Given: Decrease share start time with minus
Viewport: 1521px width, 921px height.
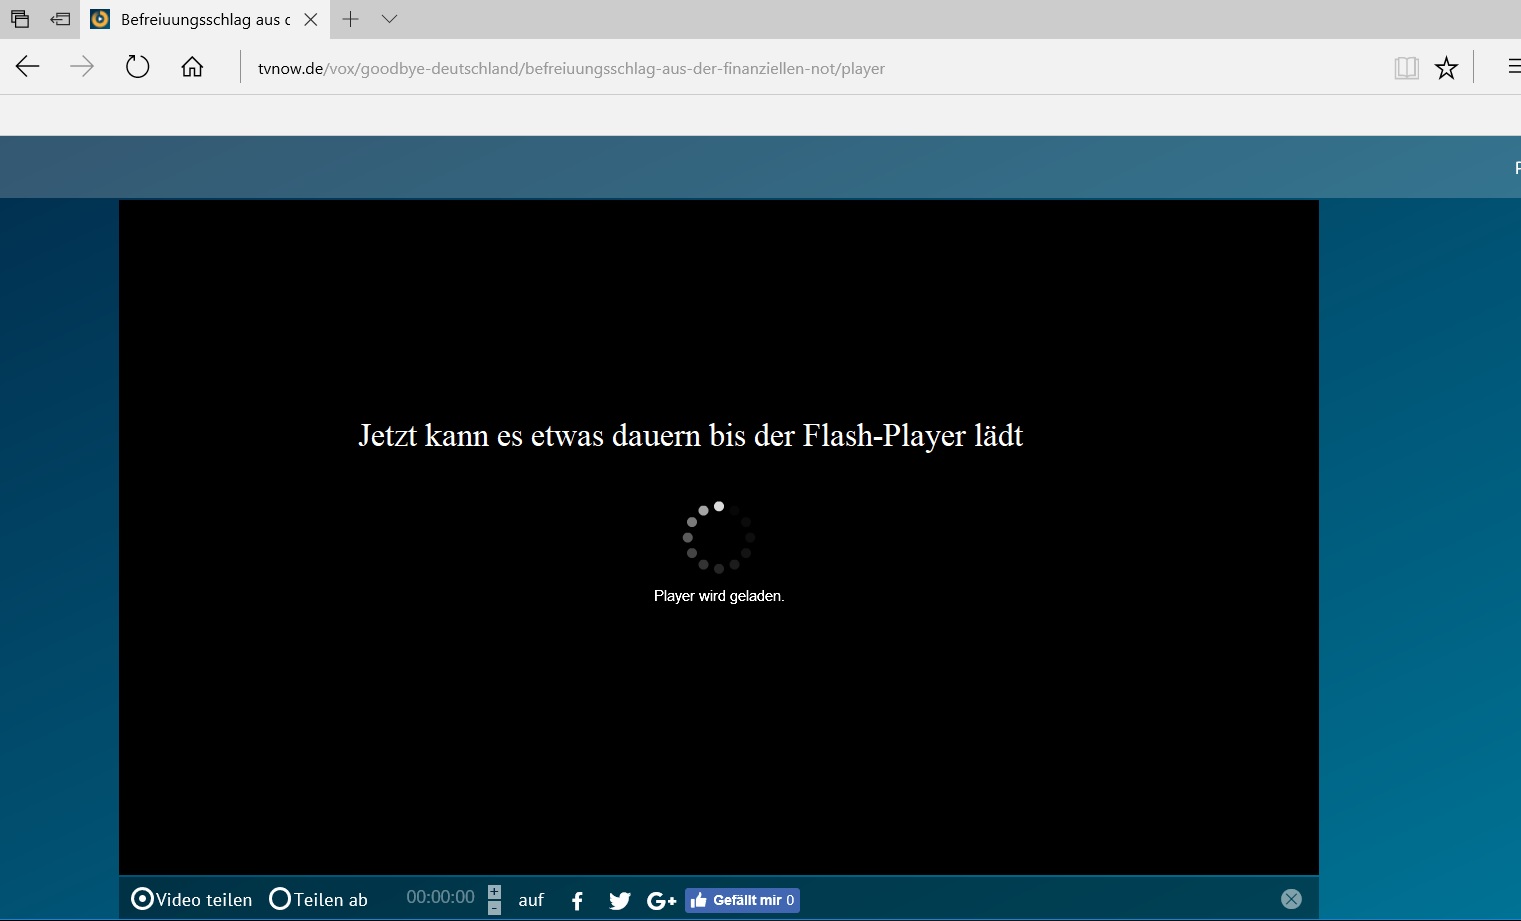Looking at the screenshot, I should click(494, 908).
